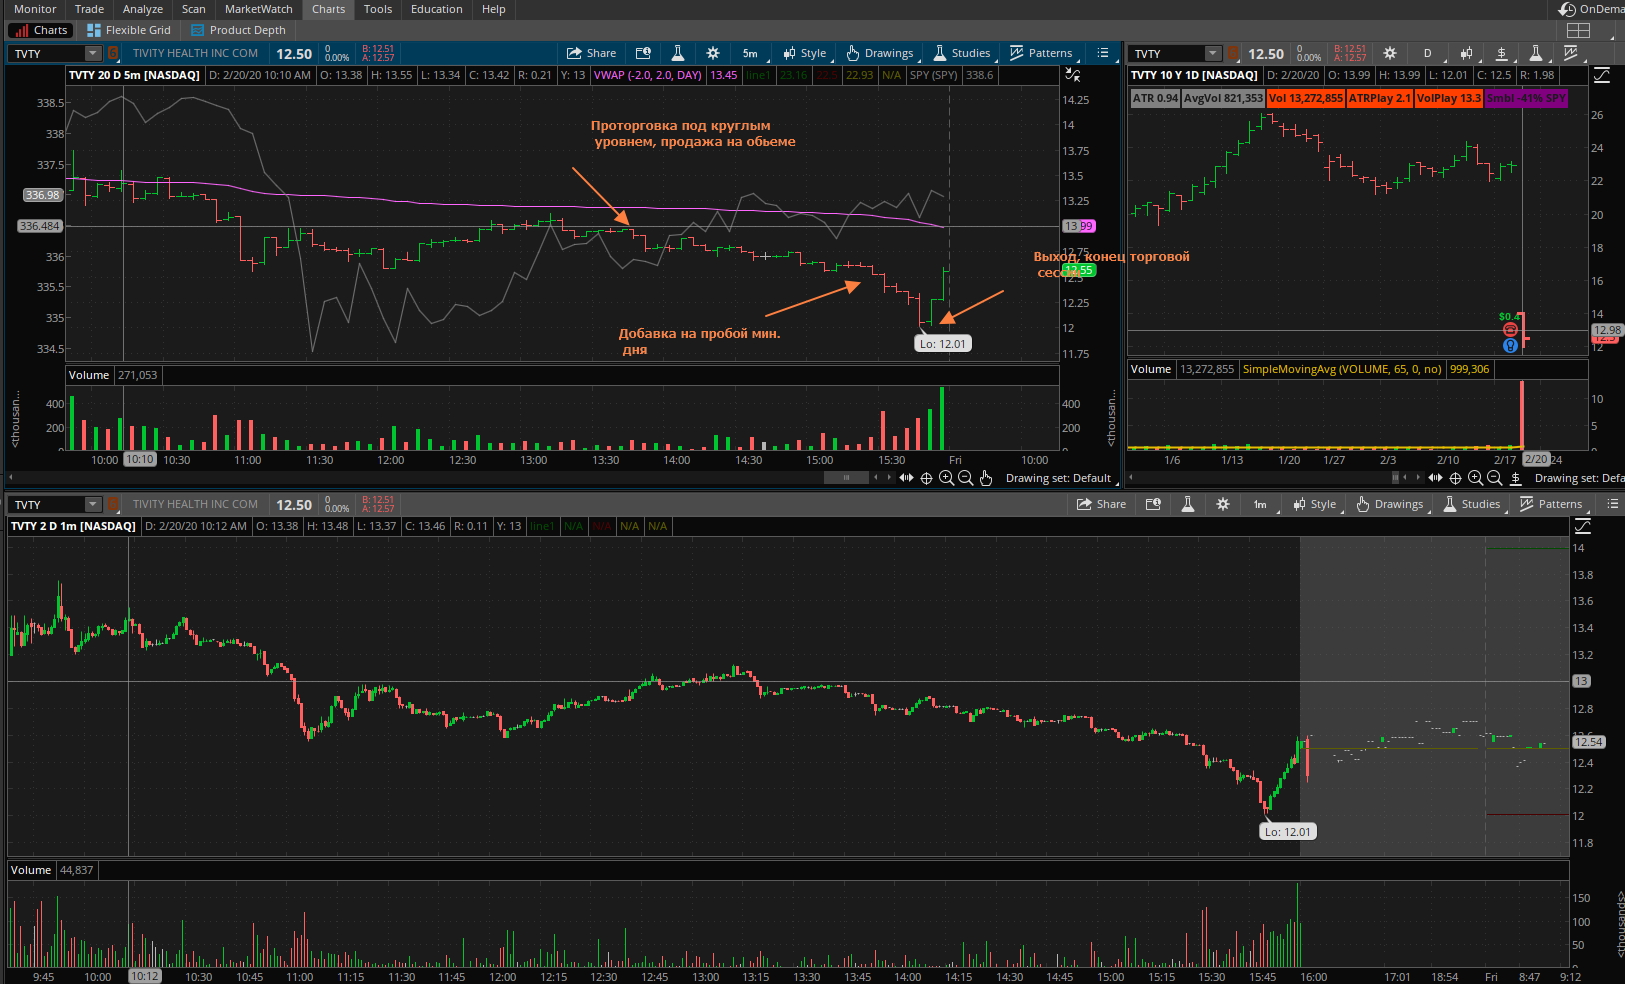1625x984 pixels.
Task: Open the Analyze tab
Action: tap(143, 9)
